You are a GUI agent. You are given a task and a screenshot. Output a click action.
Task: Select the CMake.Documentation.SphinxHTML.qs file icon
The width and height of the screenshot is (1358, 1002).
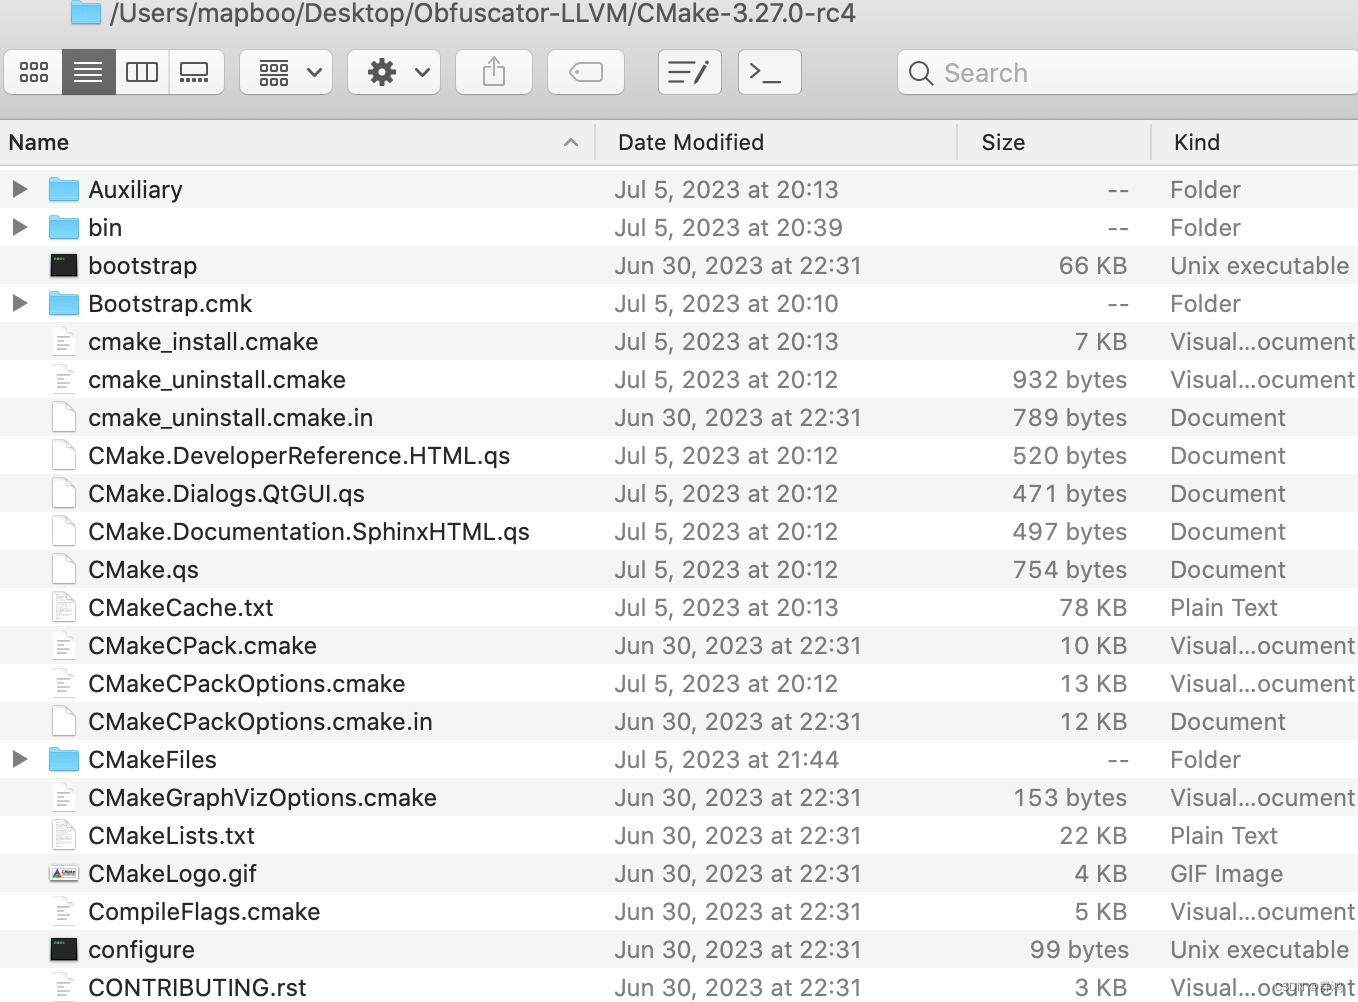[64, 531]
